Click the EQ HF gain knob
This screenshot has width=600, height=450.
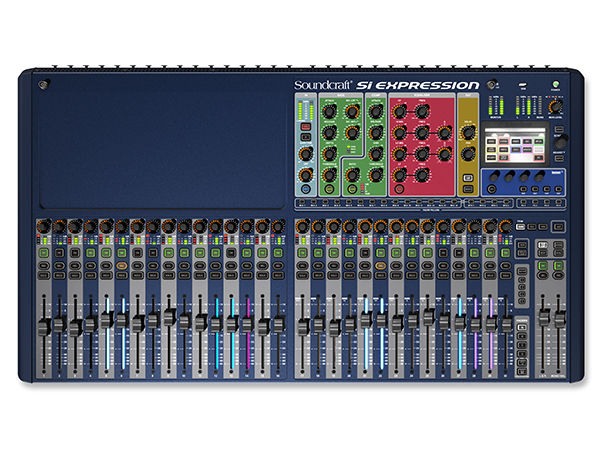point(399,112)
